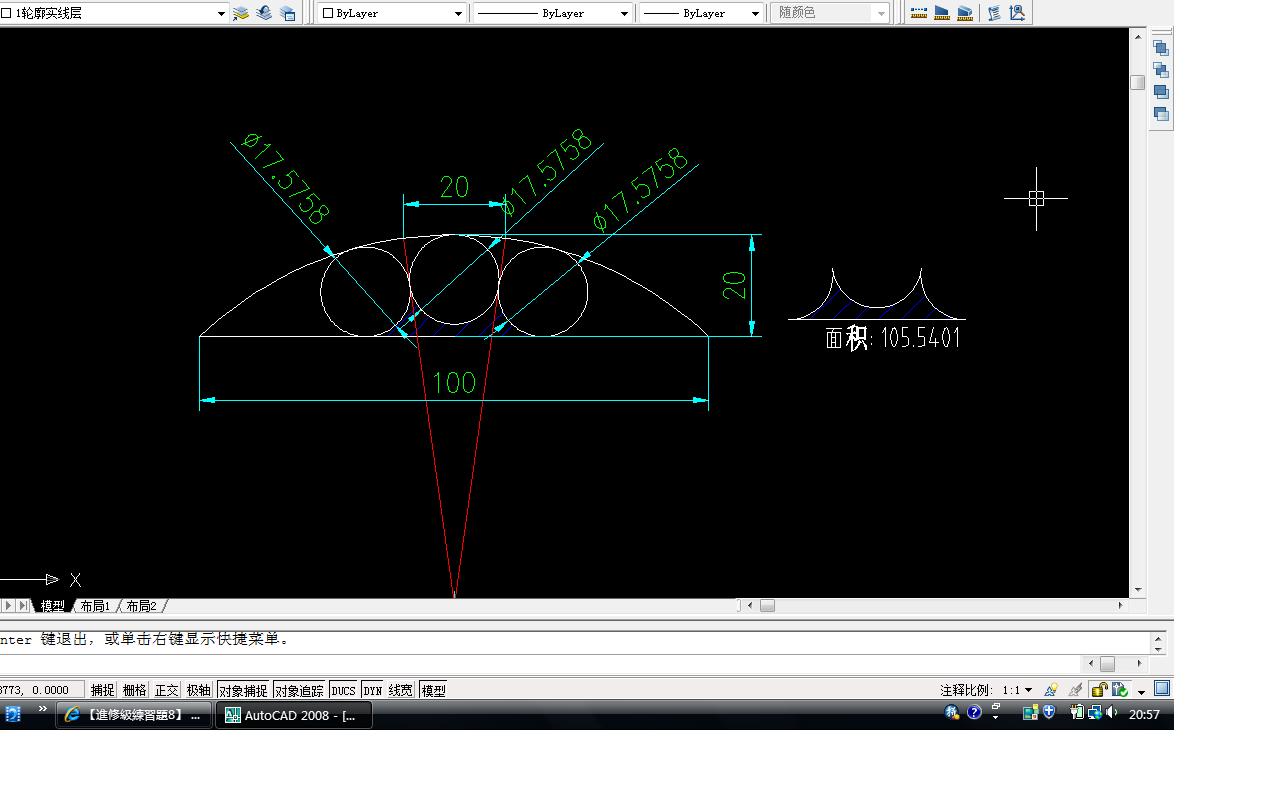The width and height of the screenshot is (1280, 800).
Task: Toggle DYN dynamic input
Action: 372,690
